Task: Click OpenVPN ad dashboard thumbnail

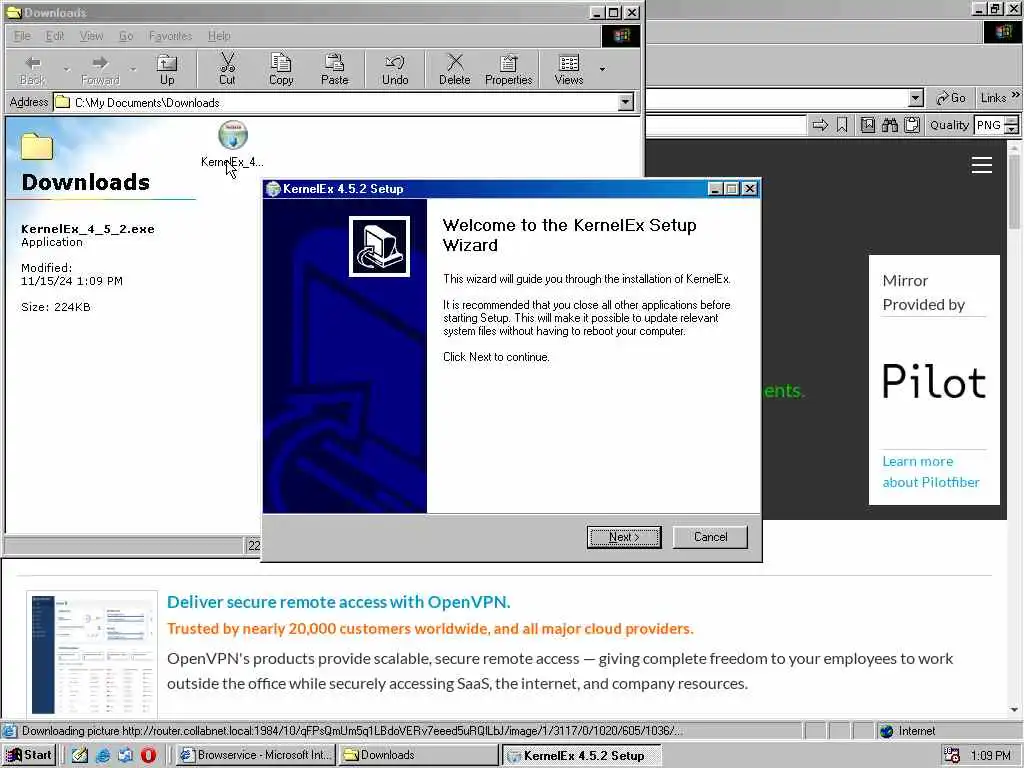Action: click(92, 652)
